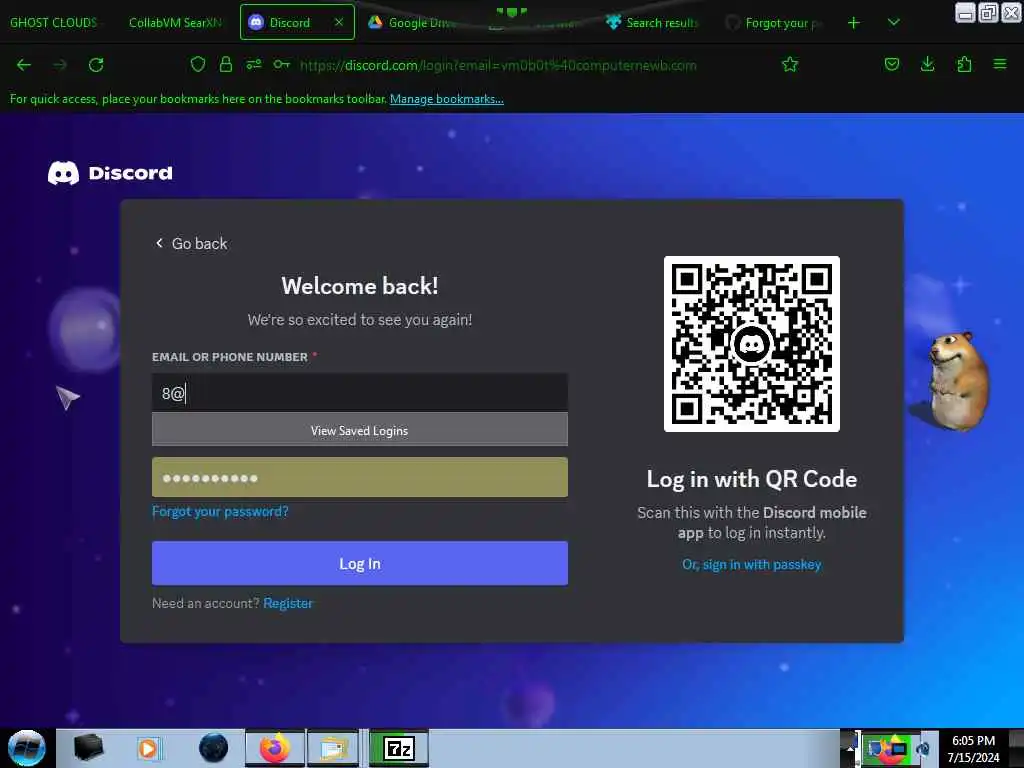The image size is (1024, 768).
Task: Click the QR code image
Action: click(752, 344)
